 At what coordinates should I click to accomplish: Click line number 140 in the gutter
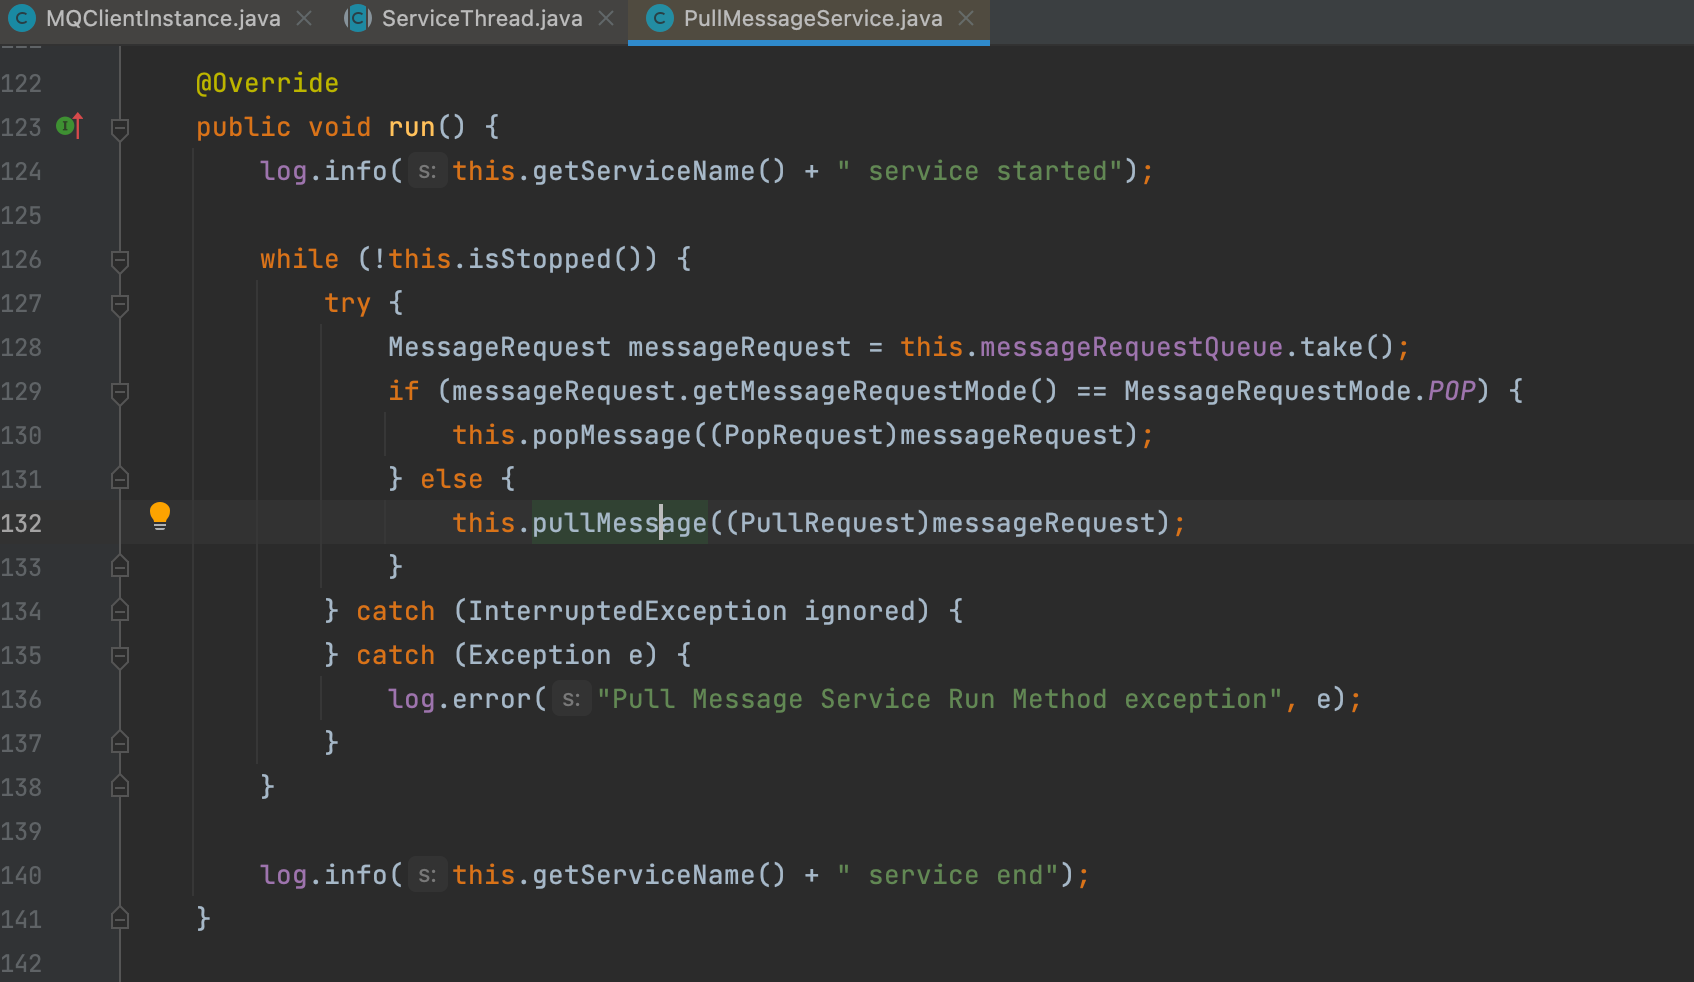21,875
